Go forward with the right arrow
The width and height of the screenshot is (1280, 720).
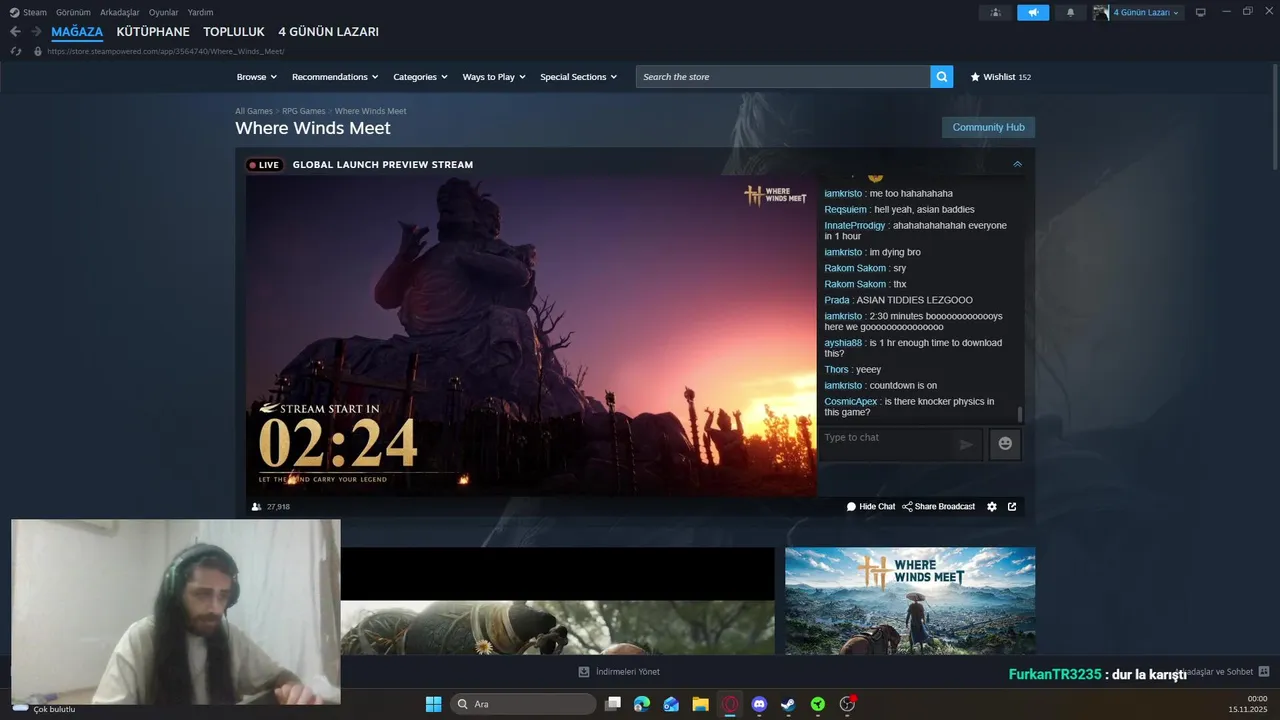[36, 32]
